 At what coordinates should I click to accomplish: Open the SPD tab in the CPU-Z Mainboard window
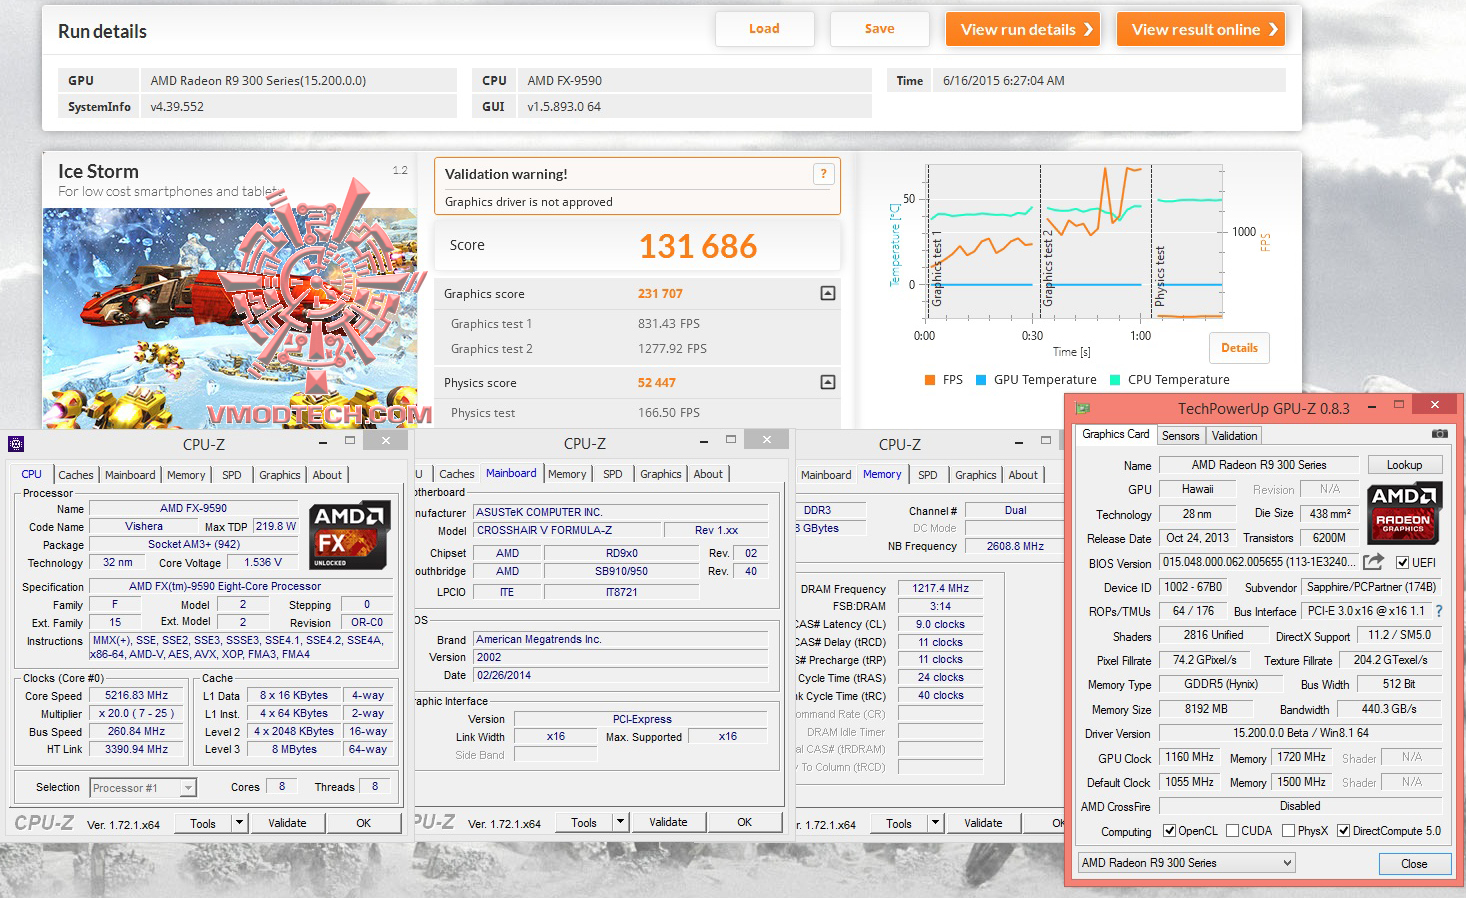point(613,474)
